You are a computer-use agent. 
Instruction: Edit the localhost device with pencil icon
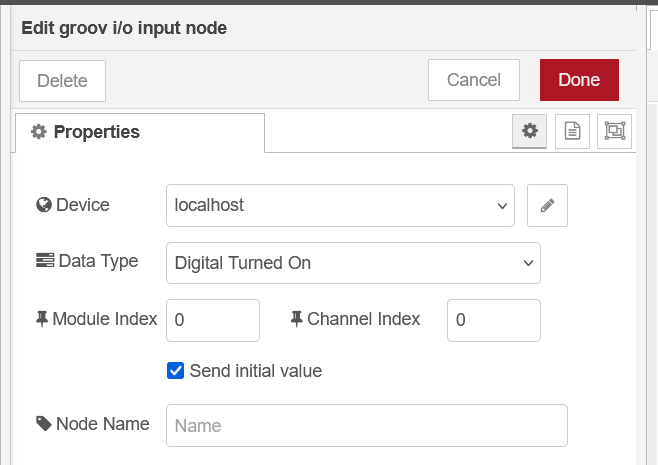(x=547, y=206)
